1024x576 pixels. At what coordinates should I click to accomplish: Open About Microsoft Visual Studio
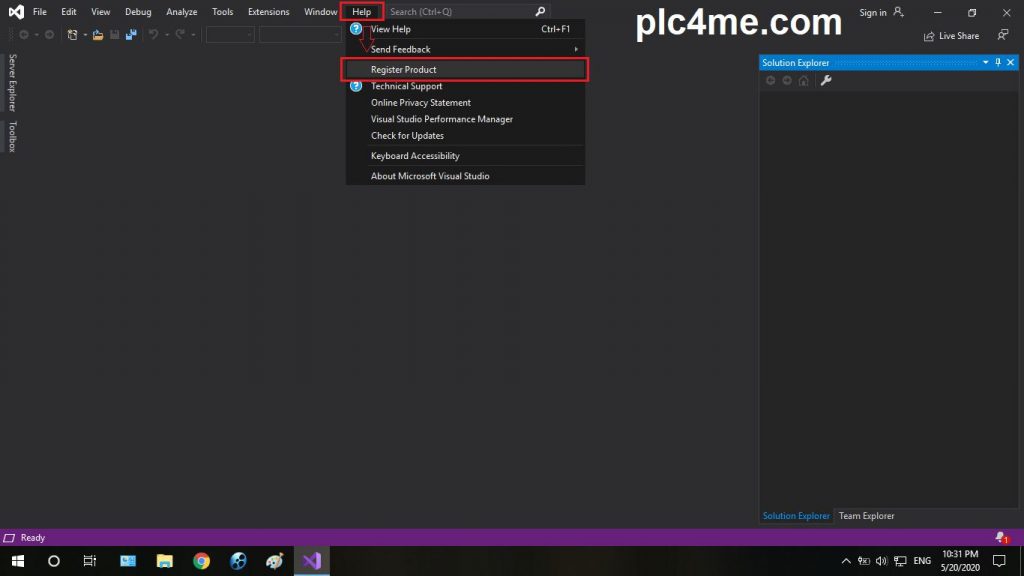coord(430,176)
